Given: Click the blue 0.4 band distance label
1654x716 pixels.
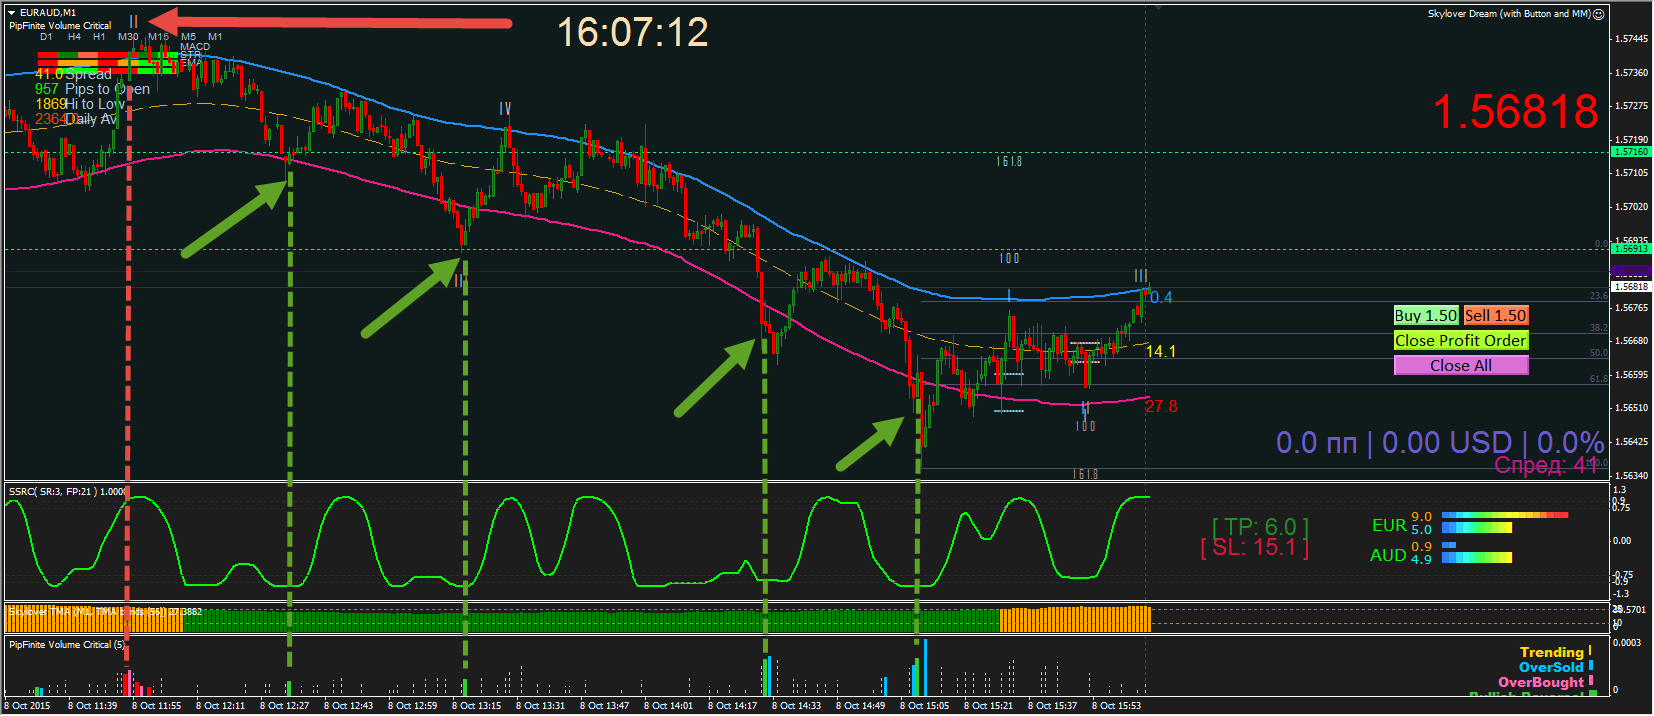Looking at the screenshot, I should [x=1161, y=297].
